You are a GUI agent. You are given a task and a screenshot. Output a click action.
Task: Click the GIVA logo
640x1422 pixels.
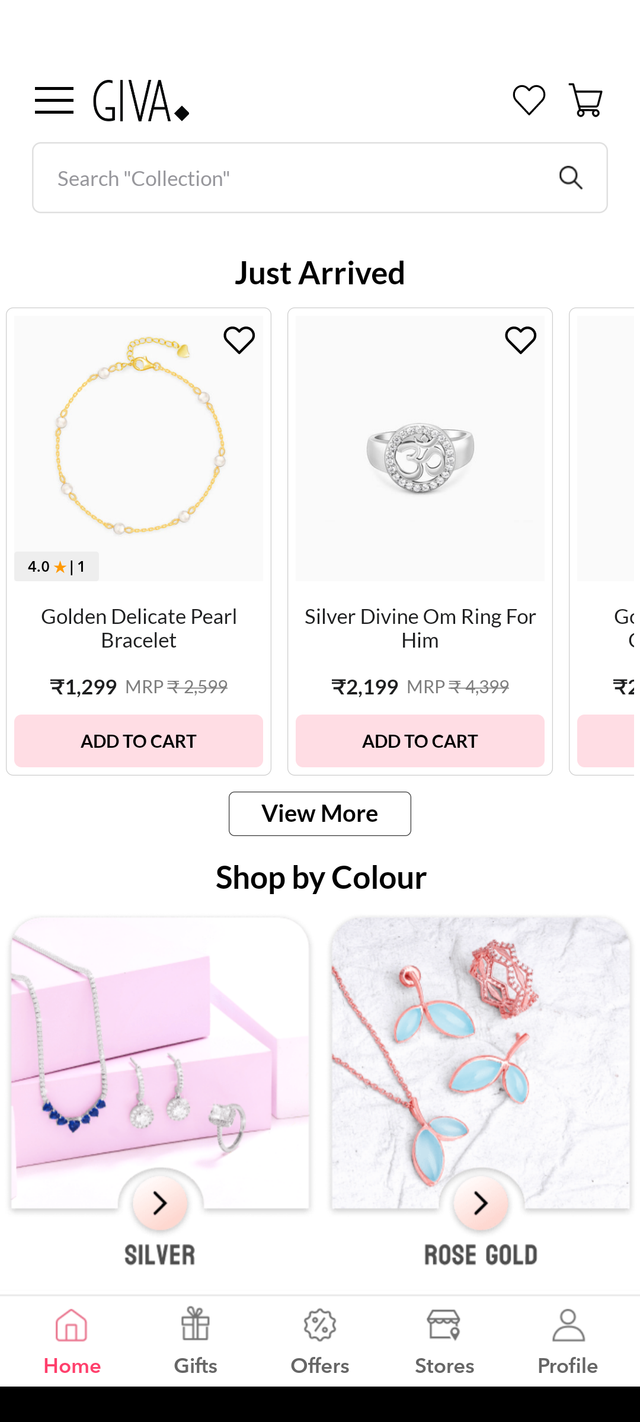pyautogui.click(x=141, y=101)
